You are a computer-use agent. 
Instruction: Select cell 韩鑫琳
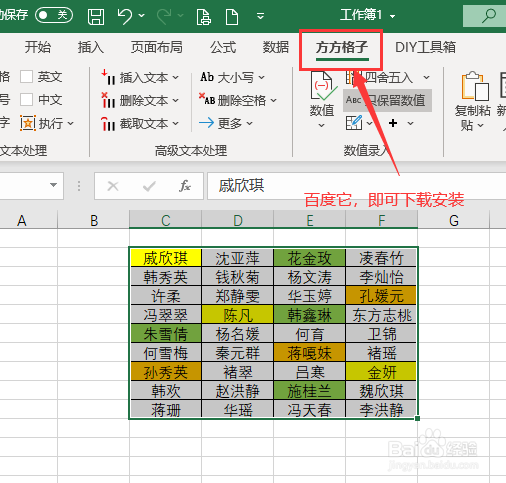(310, 315)
